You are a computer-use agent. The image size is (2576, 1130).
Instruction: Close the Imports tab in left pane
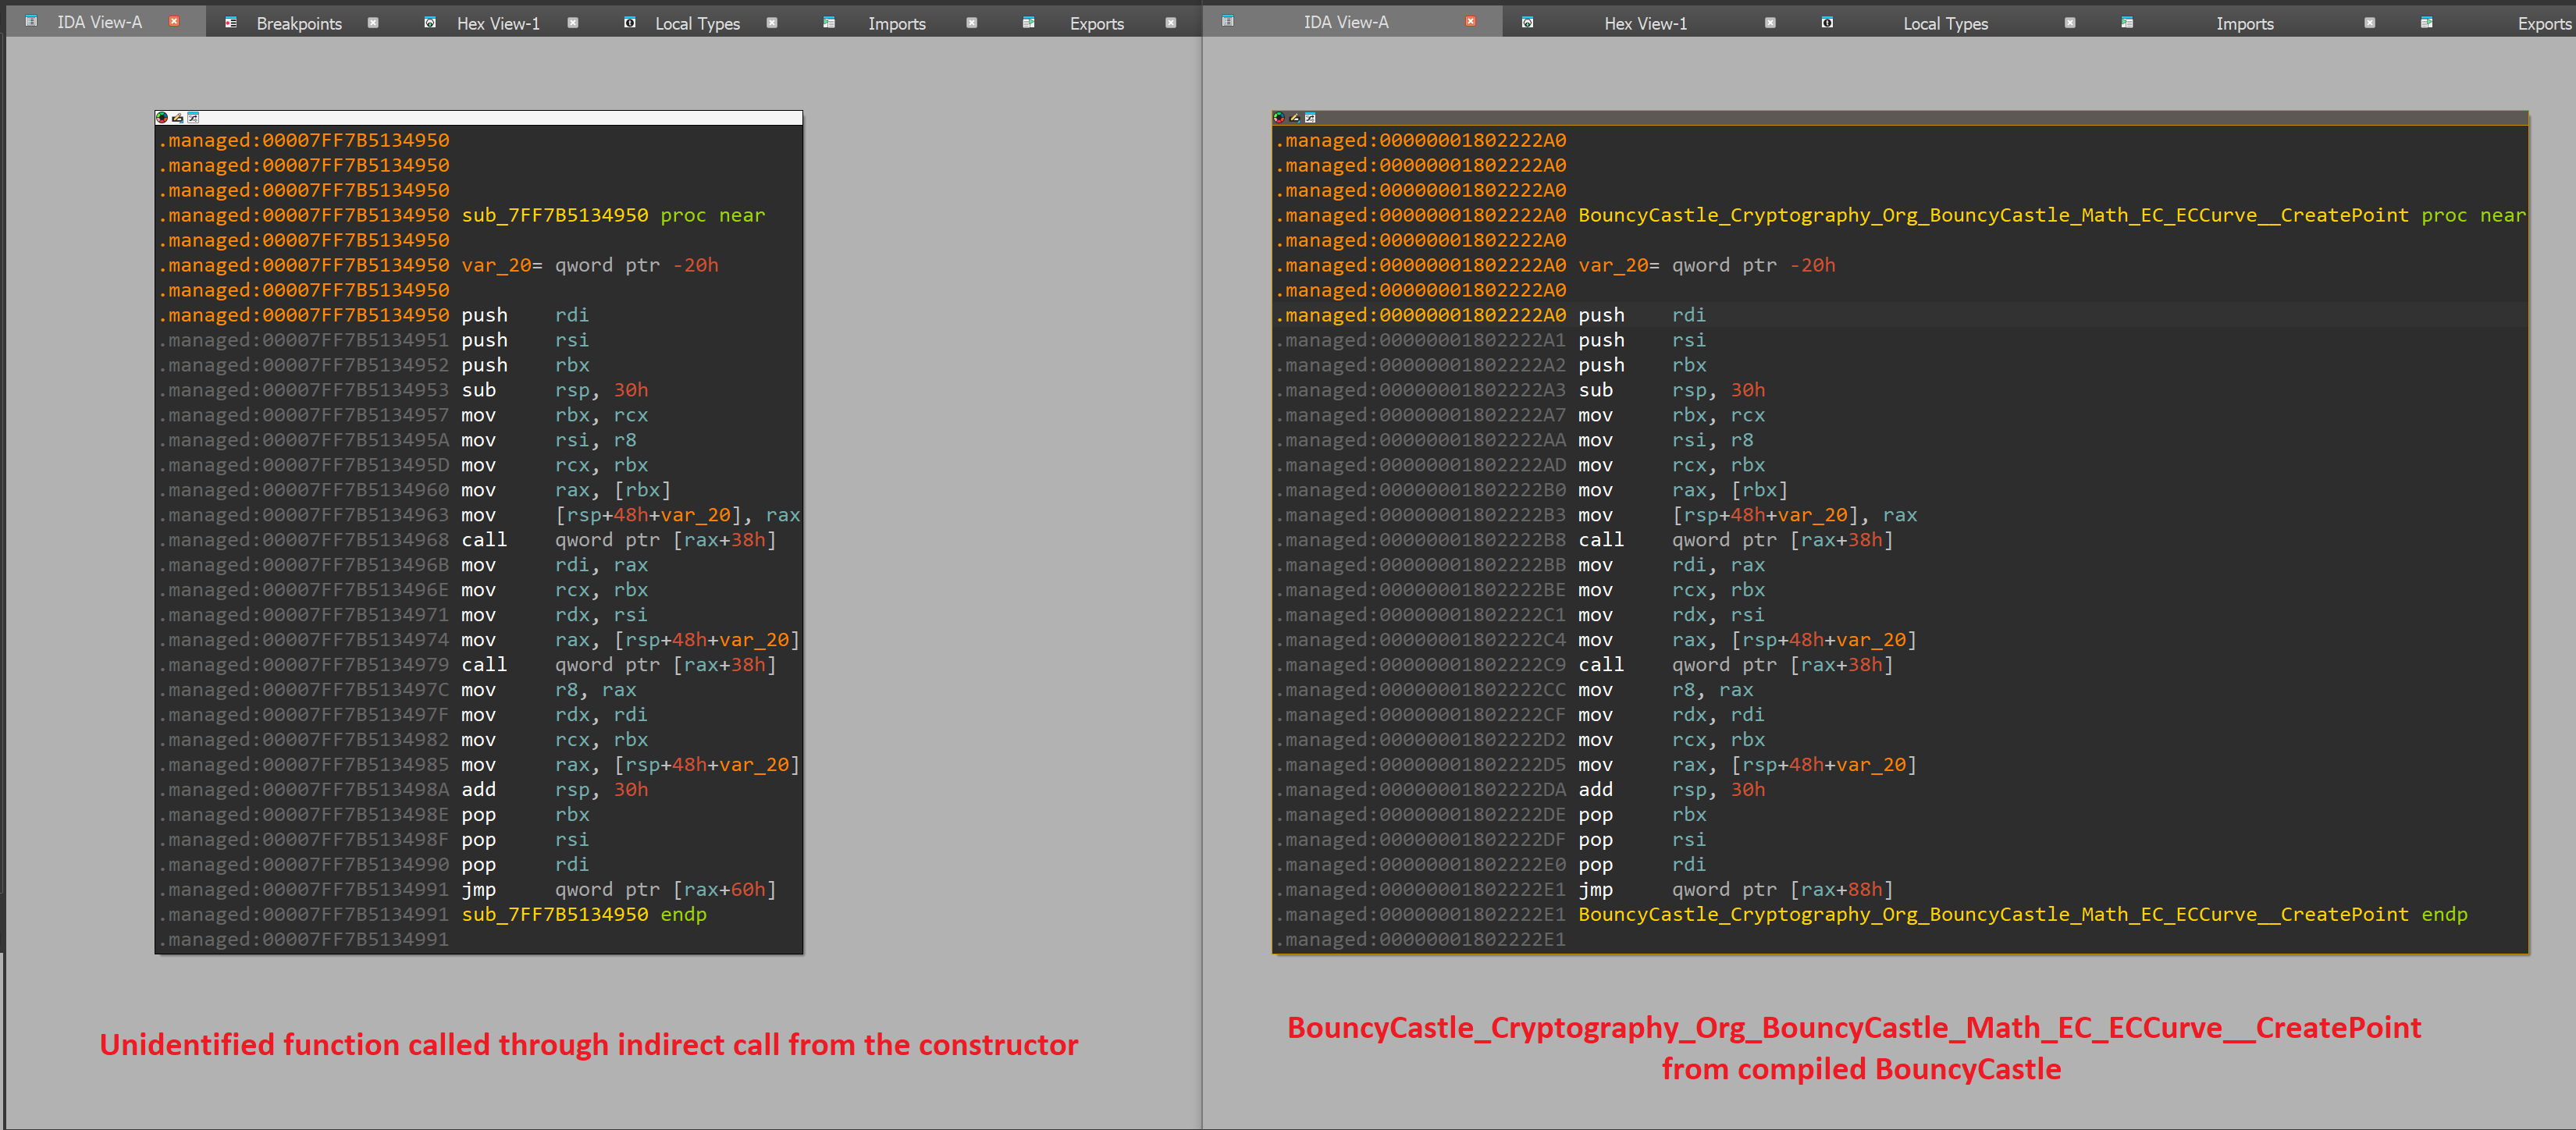(x=971, y=22)
